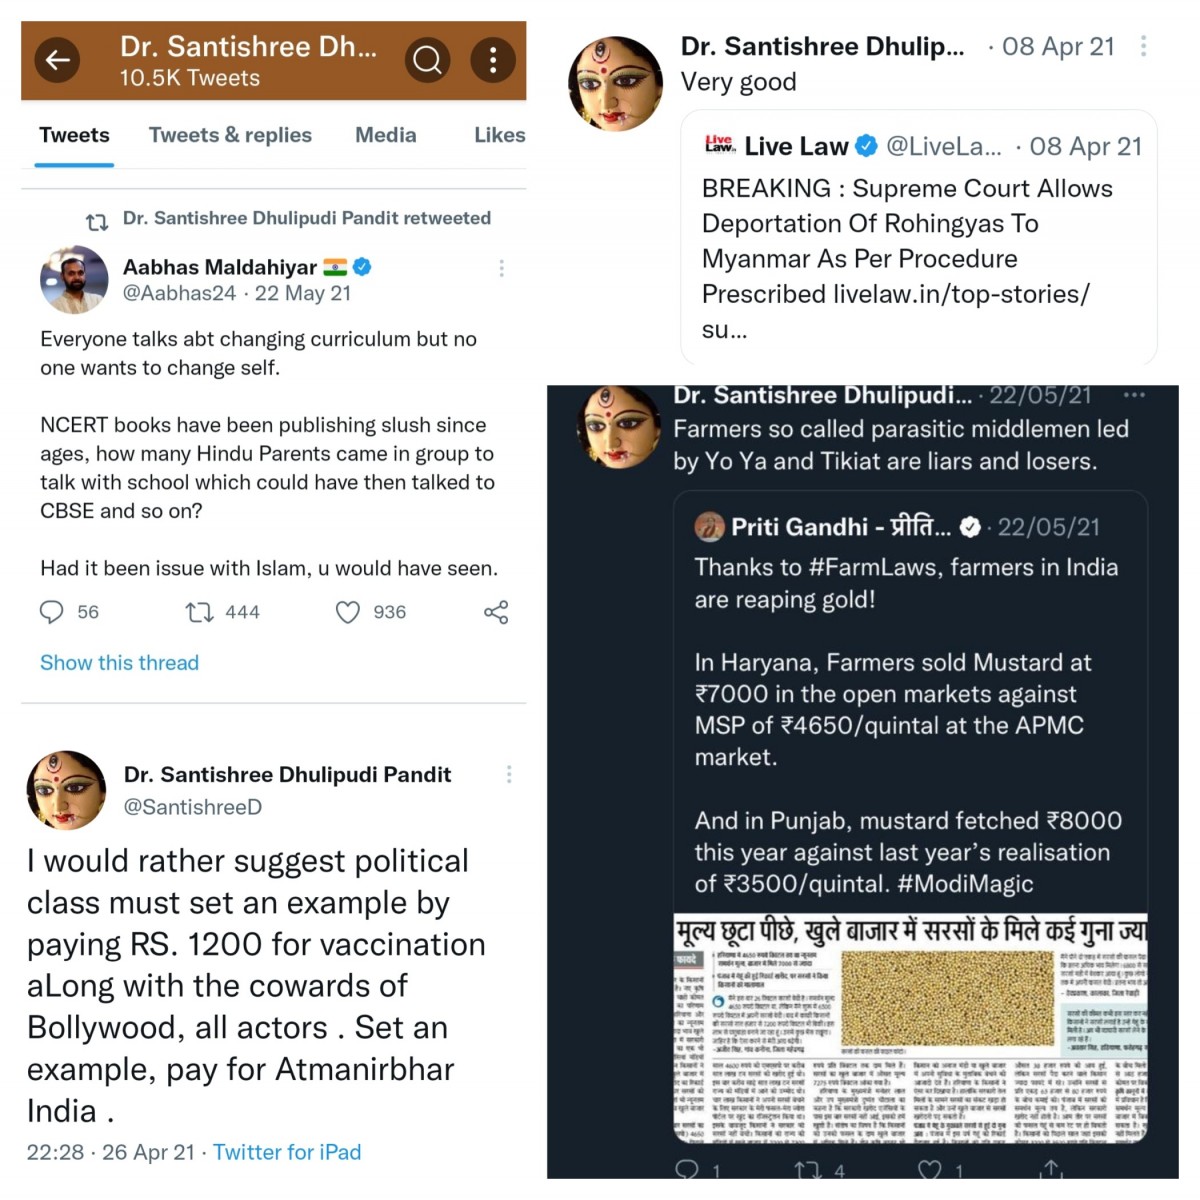Screen dimensions: 1200x1200
Task: Click the Show this thread link
Action: point(119,663)
